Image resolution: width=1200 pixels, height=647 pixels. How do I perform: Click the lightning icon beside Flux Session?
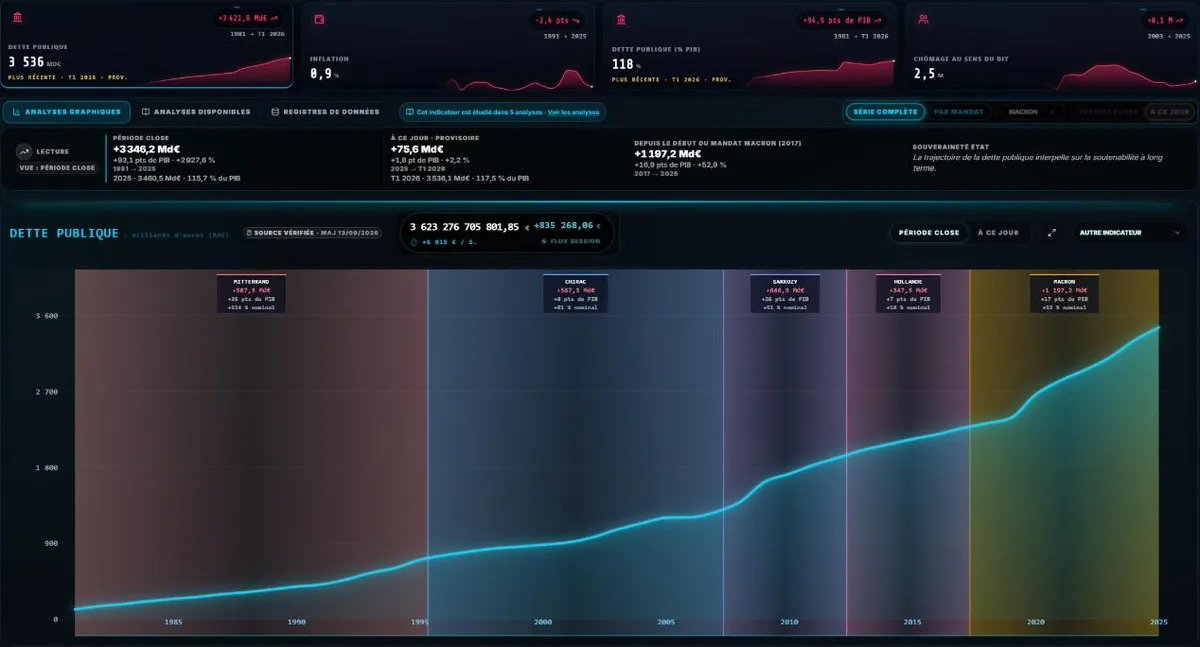tap(543, 241)
